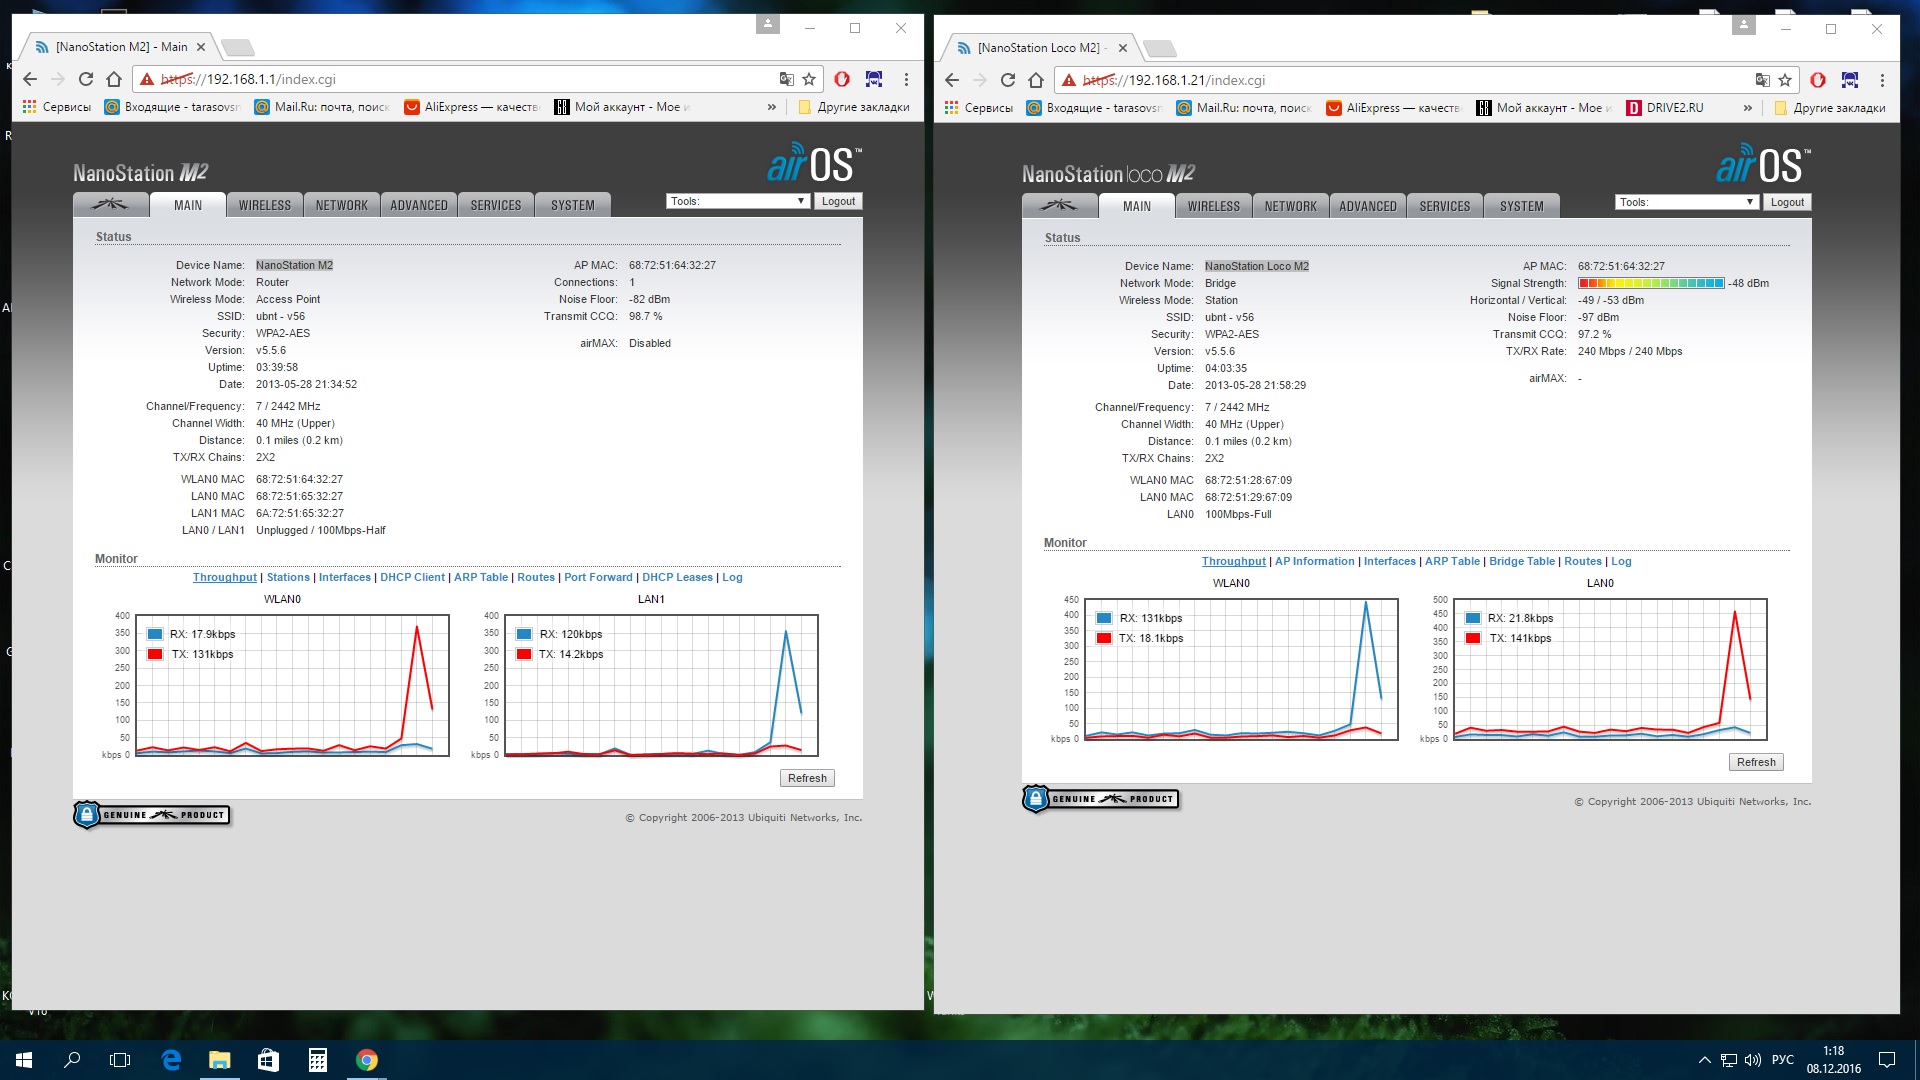Open Ubiquiti logo tab in NanoStation M2
The width and height of the screenshot is (1920, 1080).
pyautogui.click(x=110, y=205)
